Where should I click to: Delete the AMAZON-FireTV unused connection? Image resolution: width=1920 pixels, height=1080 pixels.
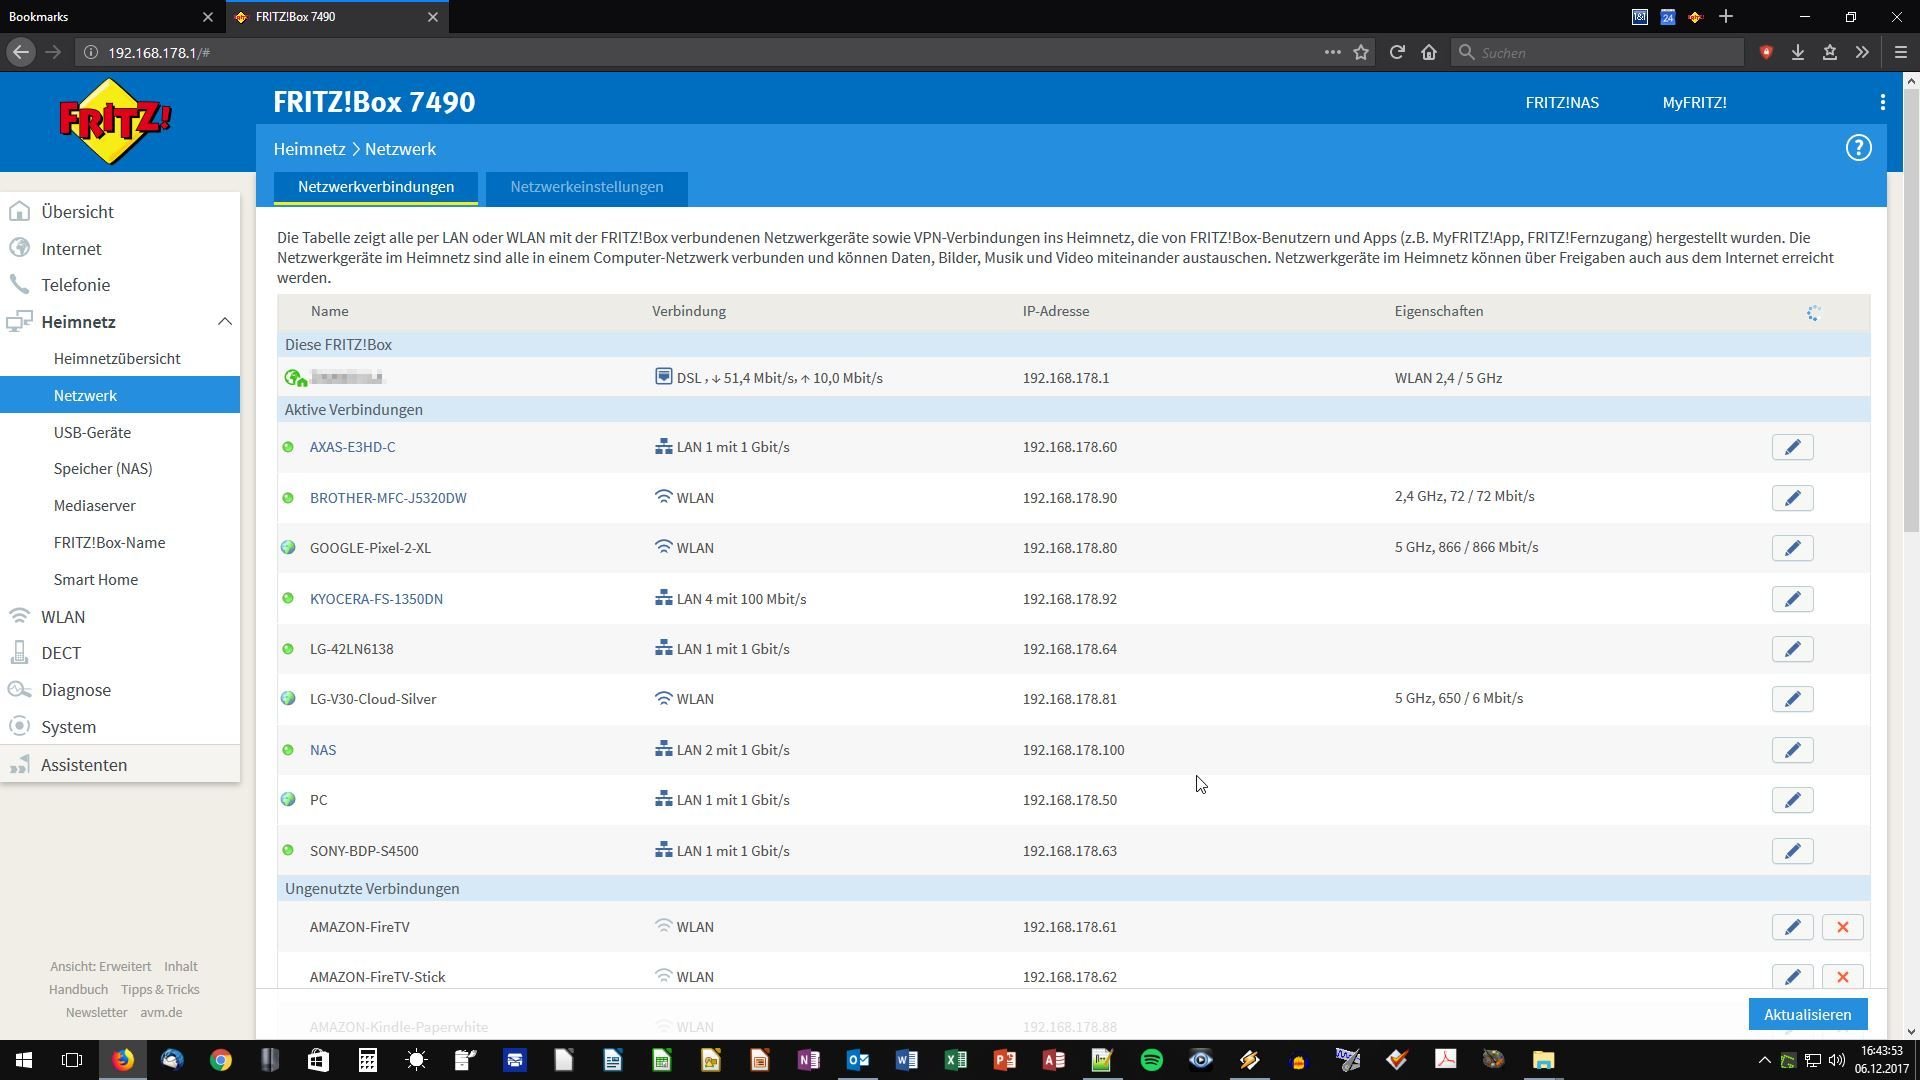1842,927
